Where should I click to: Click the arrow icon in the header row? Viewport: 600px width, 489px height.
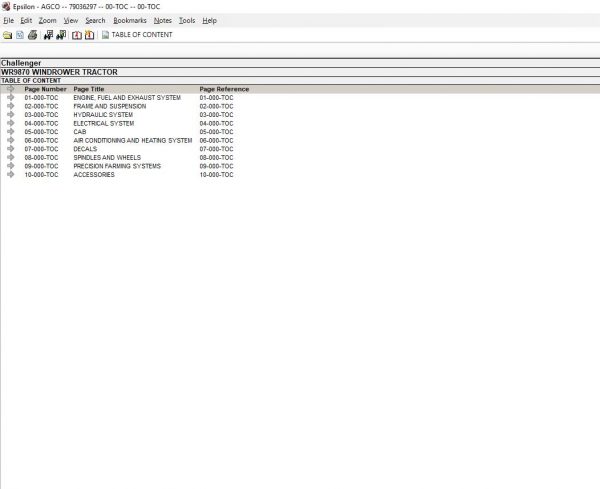click(x=10, y=89)
